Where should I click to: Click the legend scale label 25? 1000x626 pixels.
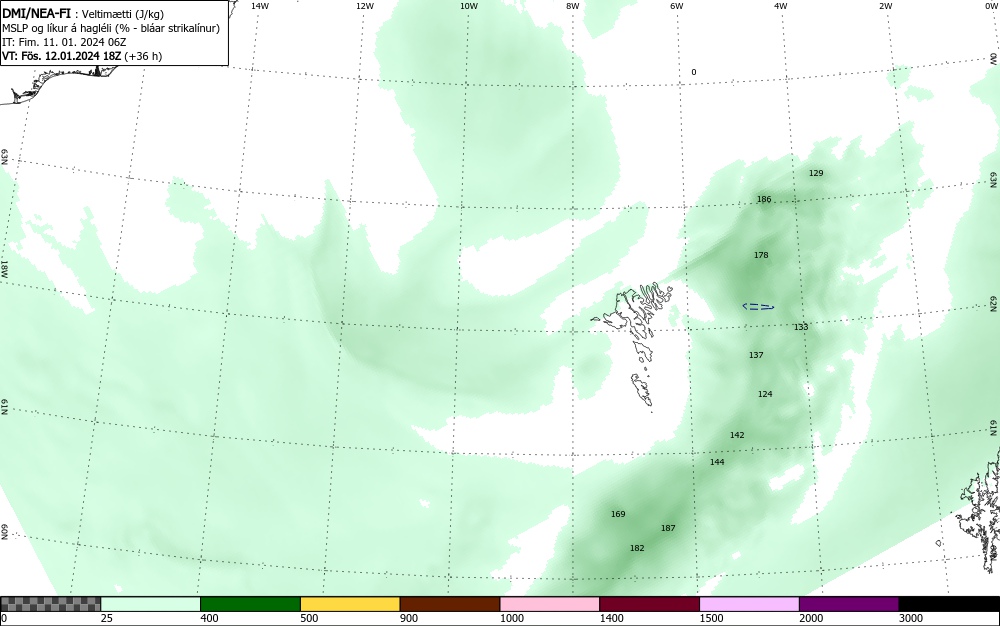(x=107, y=618)
